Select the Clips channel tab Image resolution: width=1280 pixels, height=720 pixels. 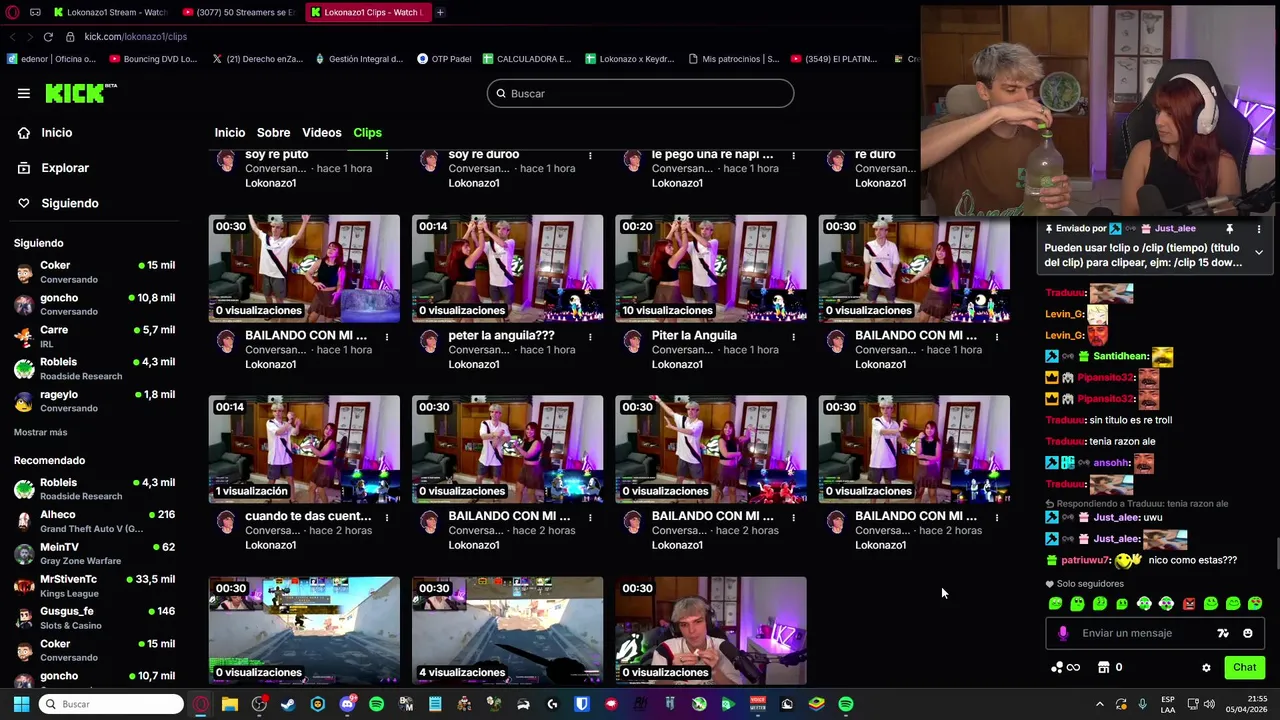pos(367,132)
